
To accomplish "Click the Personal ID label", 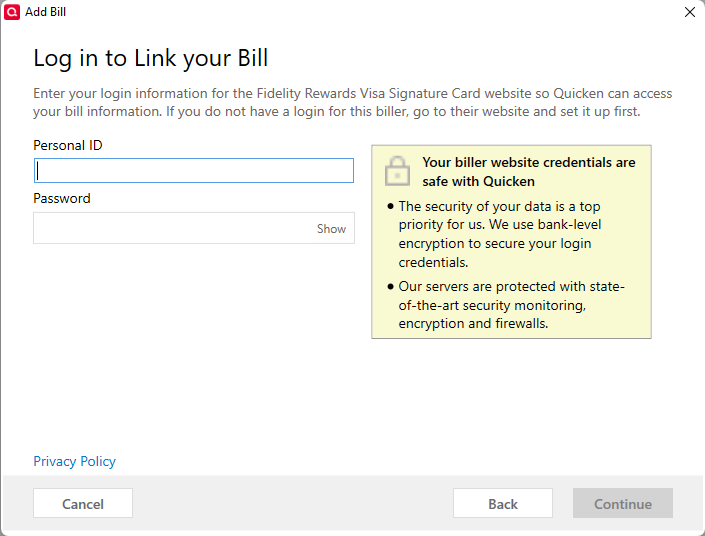I will point(68,145).
